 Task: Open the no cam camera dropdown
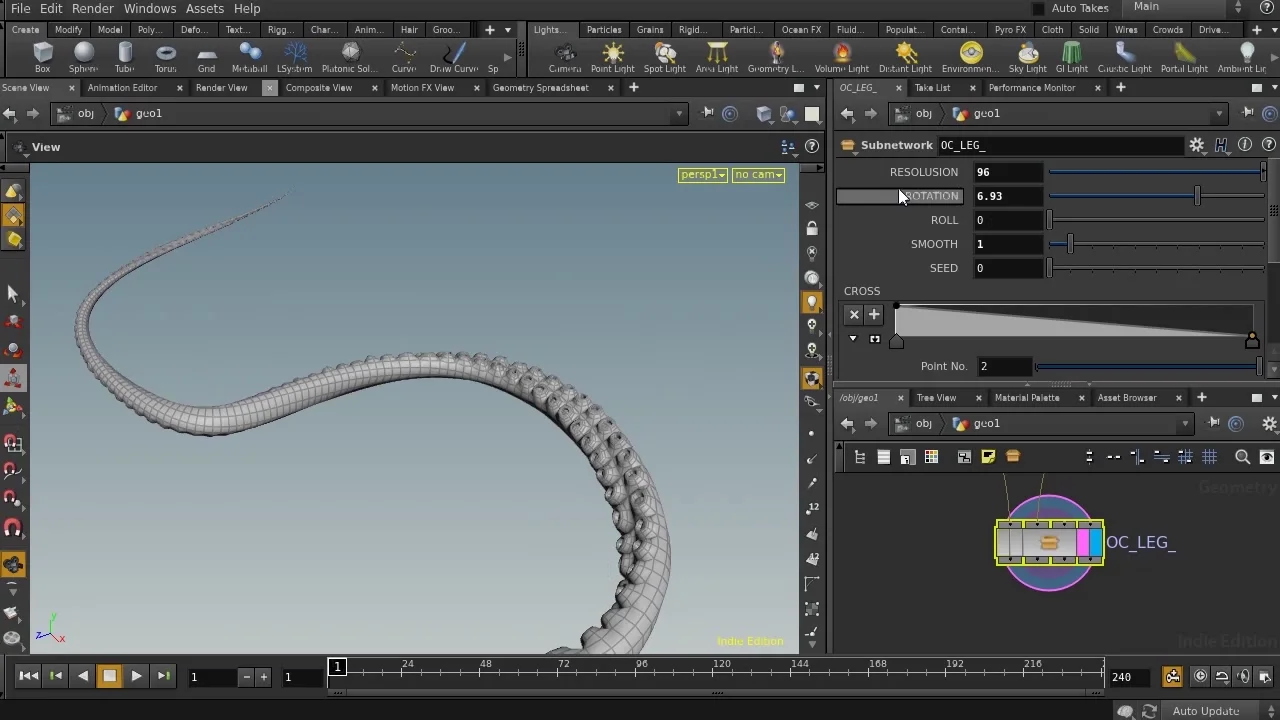758,175
